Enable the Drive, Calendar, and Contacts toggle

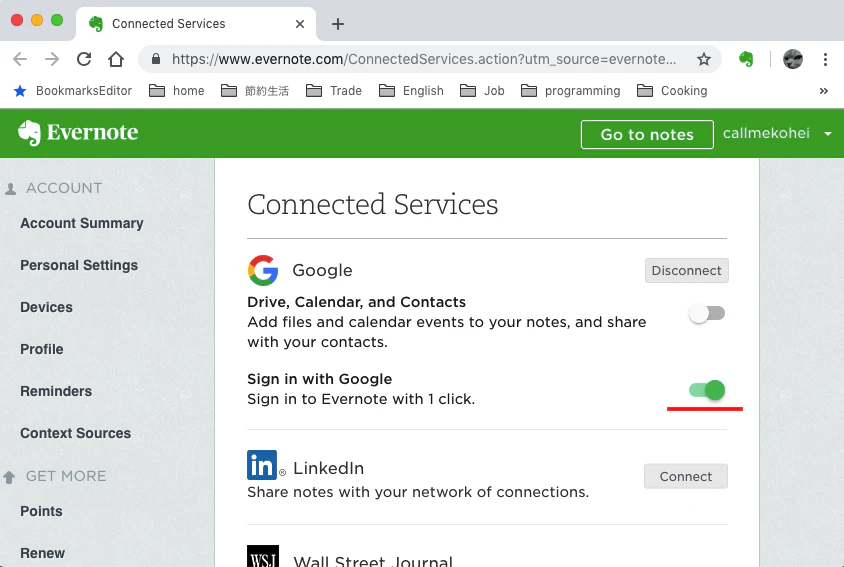[707, 313]
